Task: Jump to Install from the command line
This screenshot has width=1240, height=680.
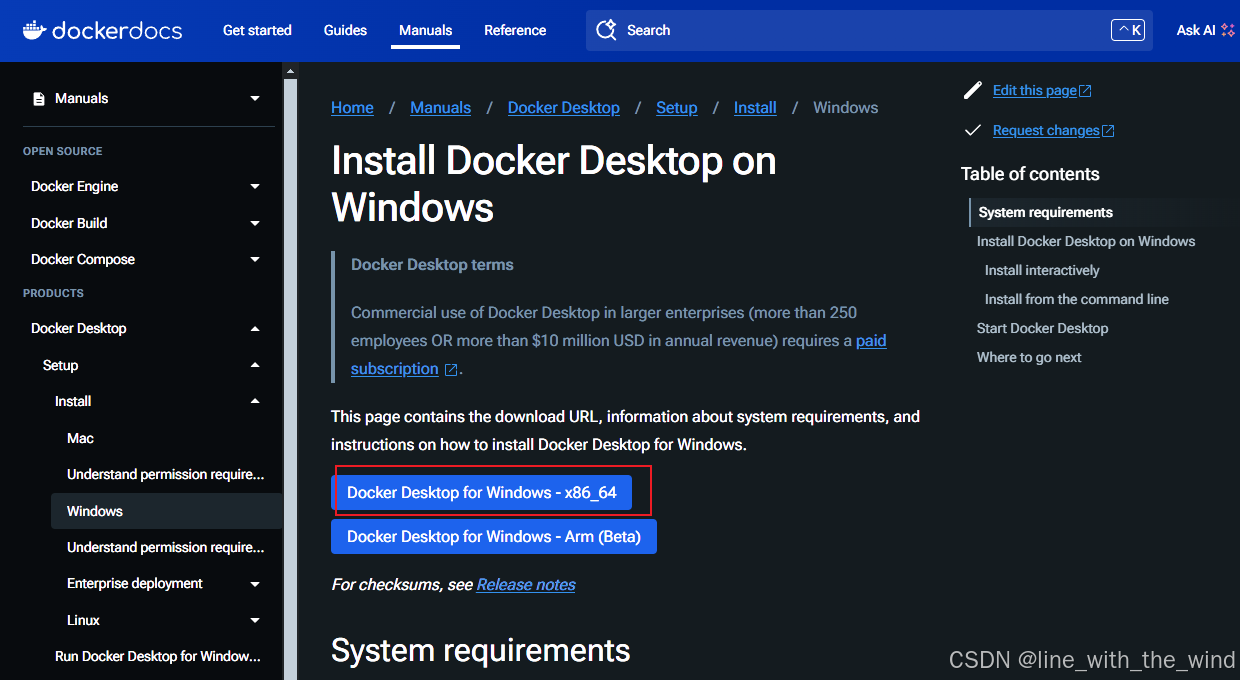Action: (x=1077, y=299)
